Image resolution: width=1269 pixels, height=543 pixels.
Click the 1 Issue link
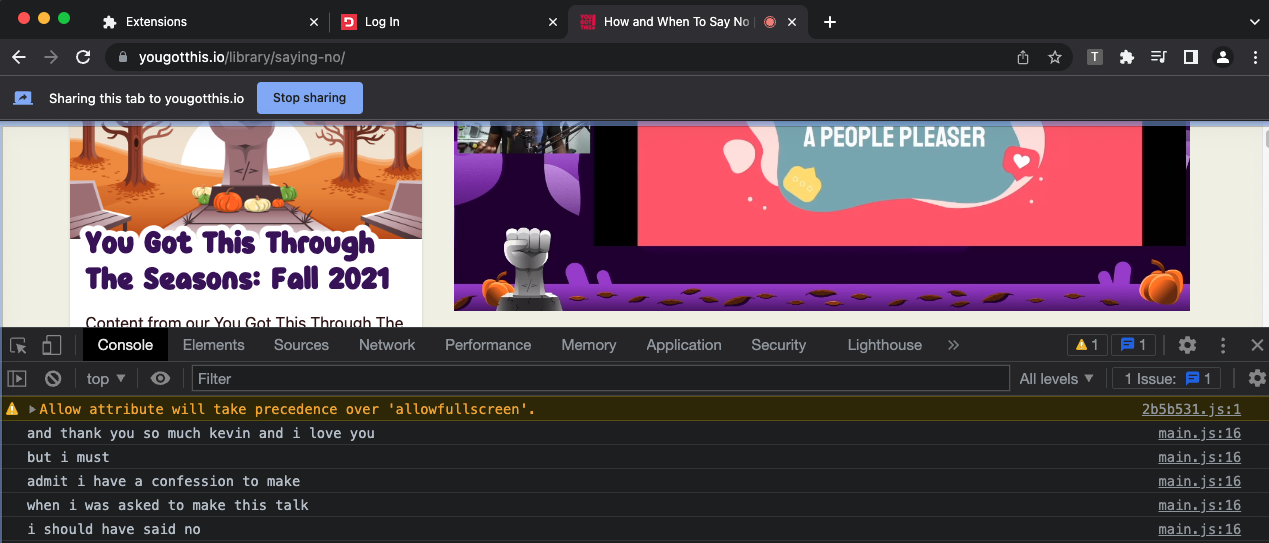pyautogui.click(x=1167, y=378)
